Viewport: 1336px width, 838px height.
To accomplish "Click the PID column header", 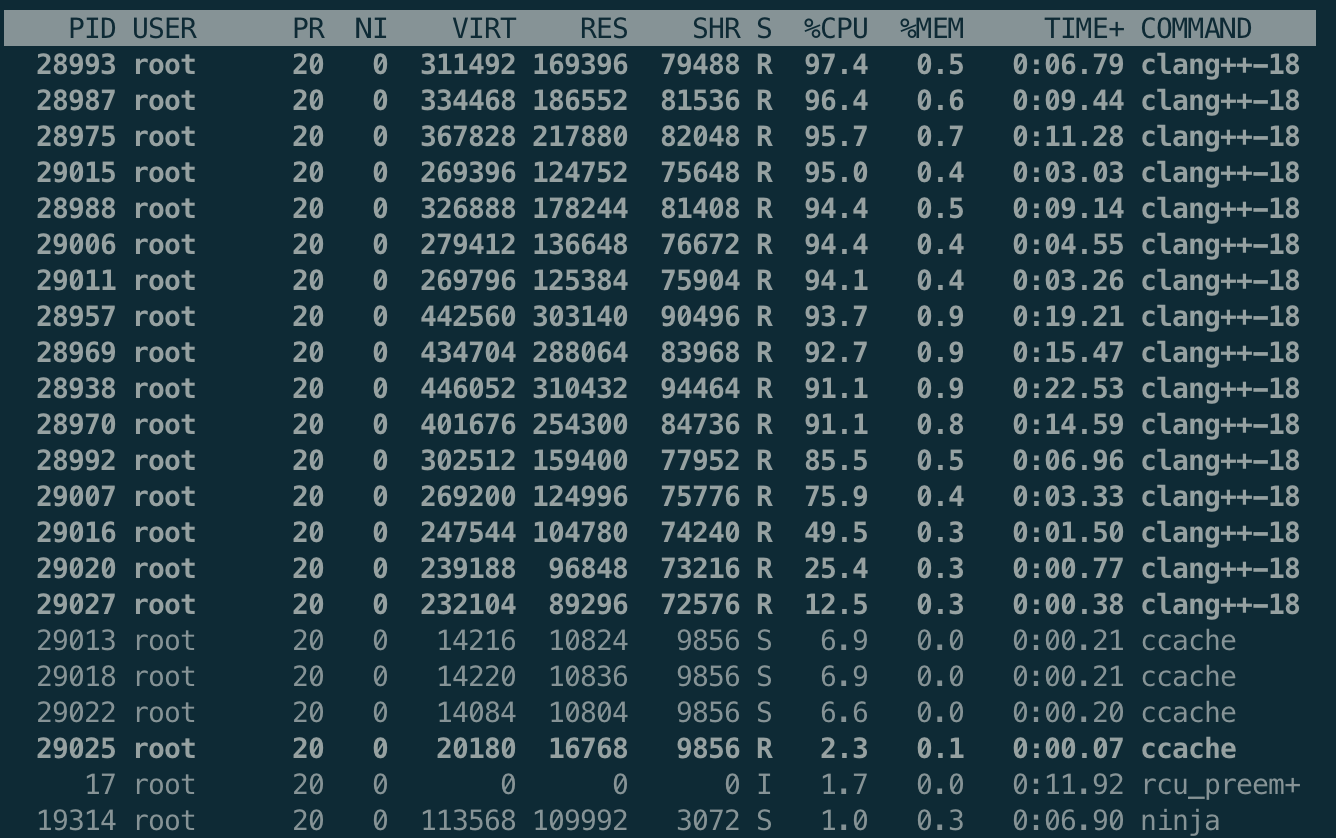I will (x=92, y=29).
